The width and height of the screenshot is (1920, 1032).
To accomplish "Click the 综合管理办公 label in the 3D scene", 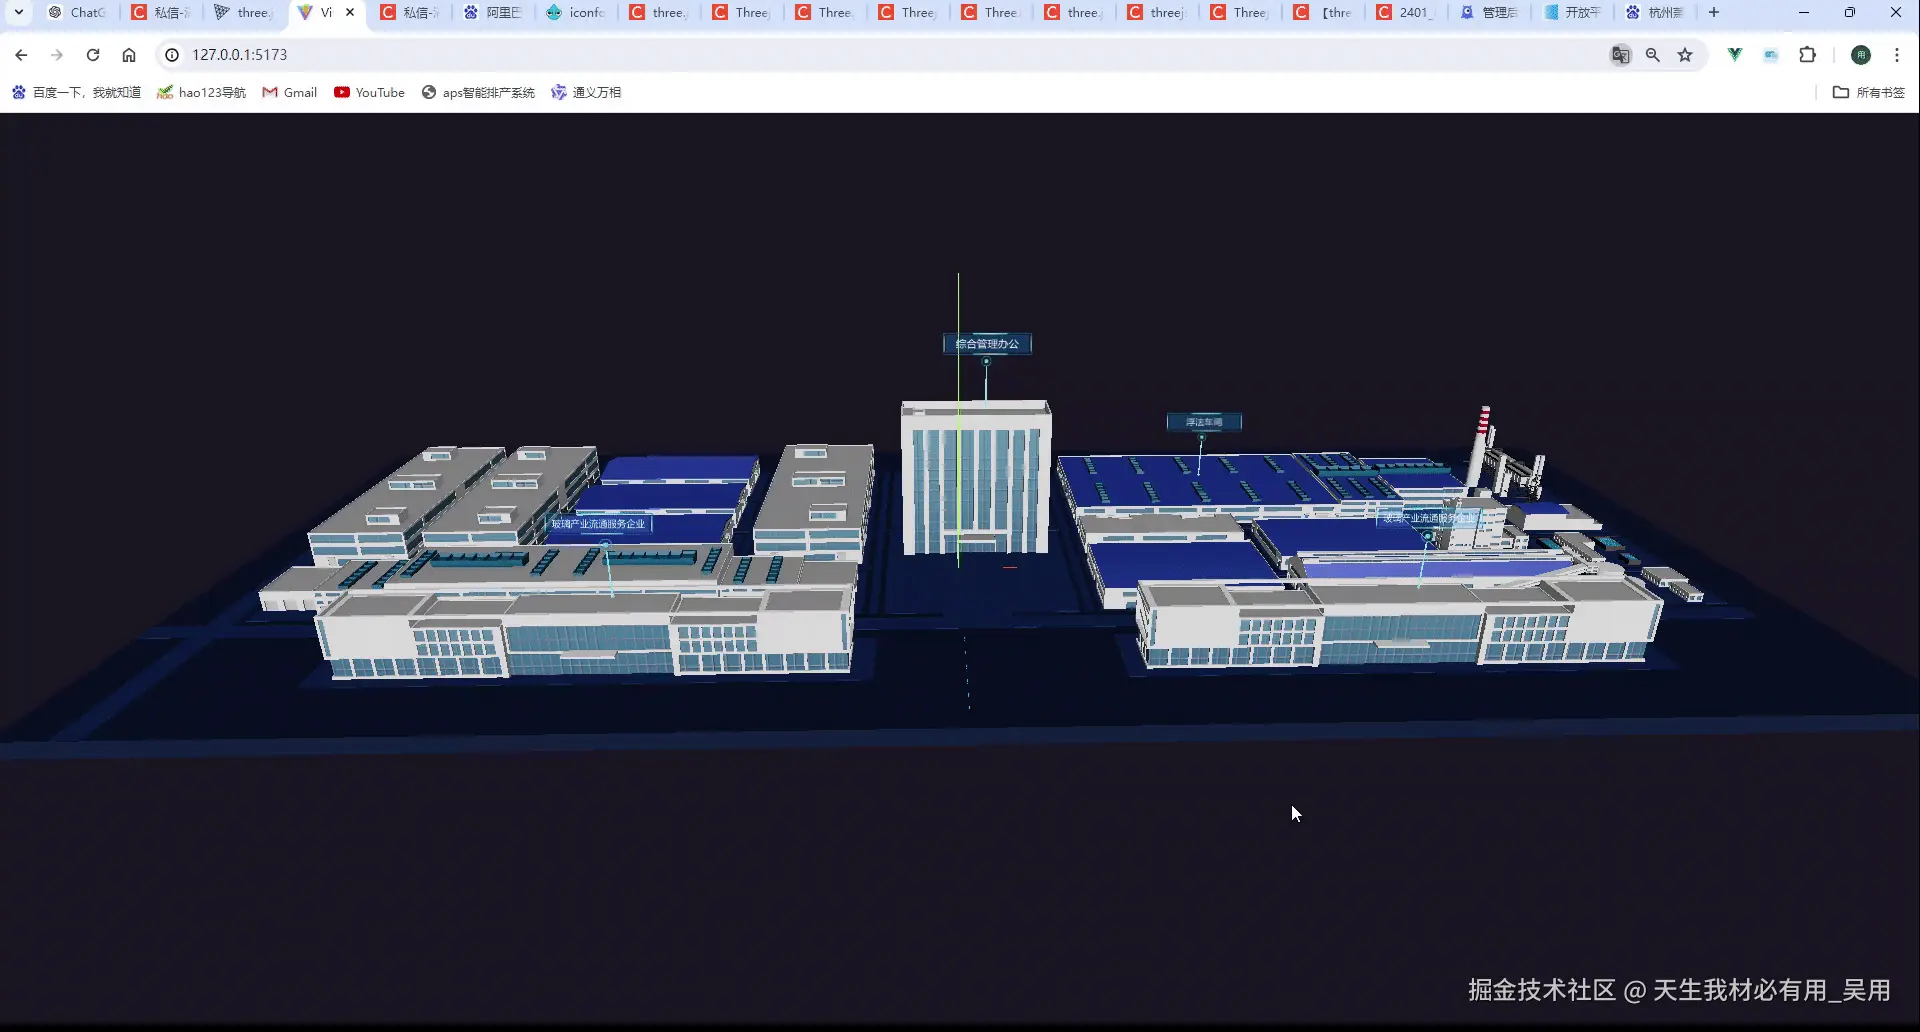I will (987, 343).
